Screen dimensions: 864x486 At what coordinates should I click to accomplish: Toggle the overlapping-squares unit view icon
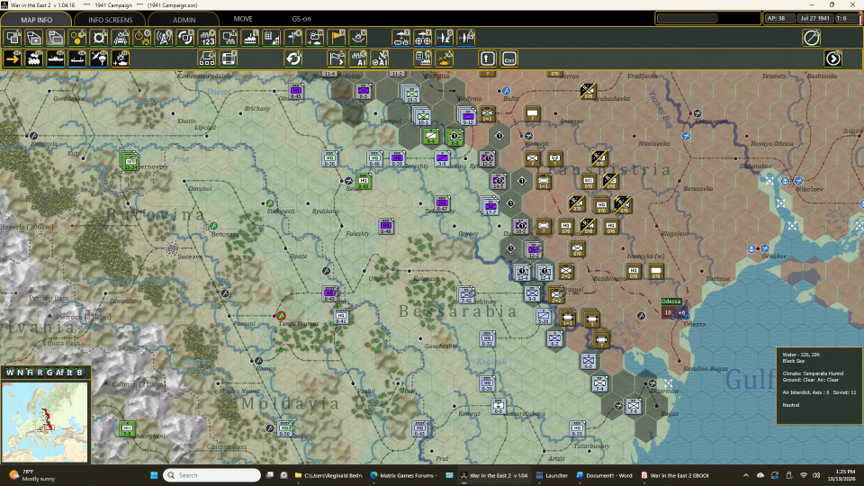pos(13,38)
